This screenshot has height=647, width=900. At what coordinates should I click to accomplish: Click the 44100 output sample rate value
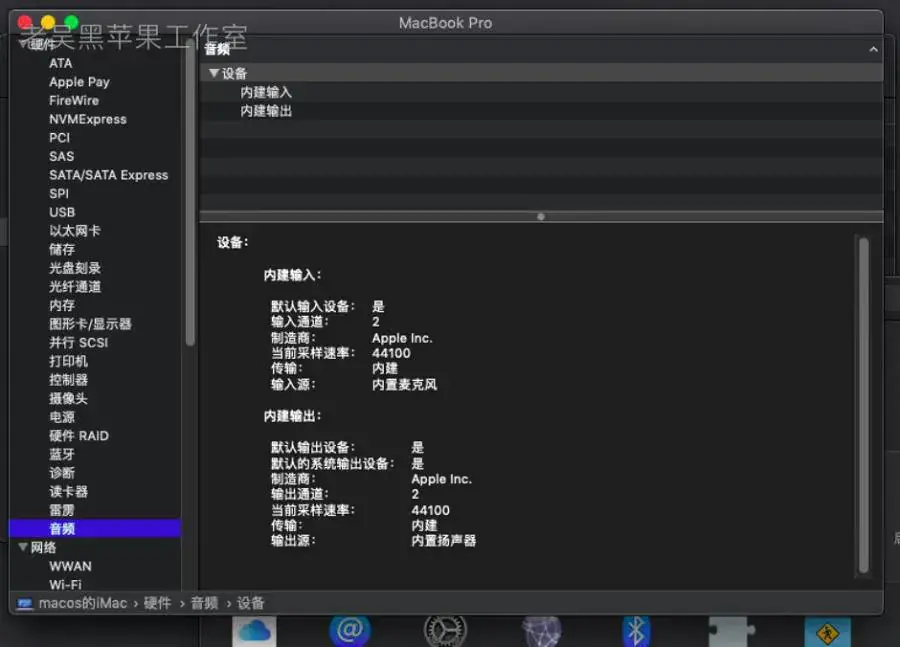pos(430,510)
